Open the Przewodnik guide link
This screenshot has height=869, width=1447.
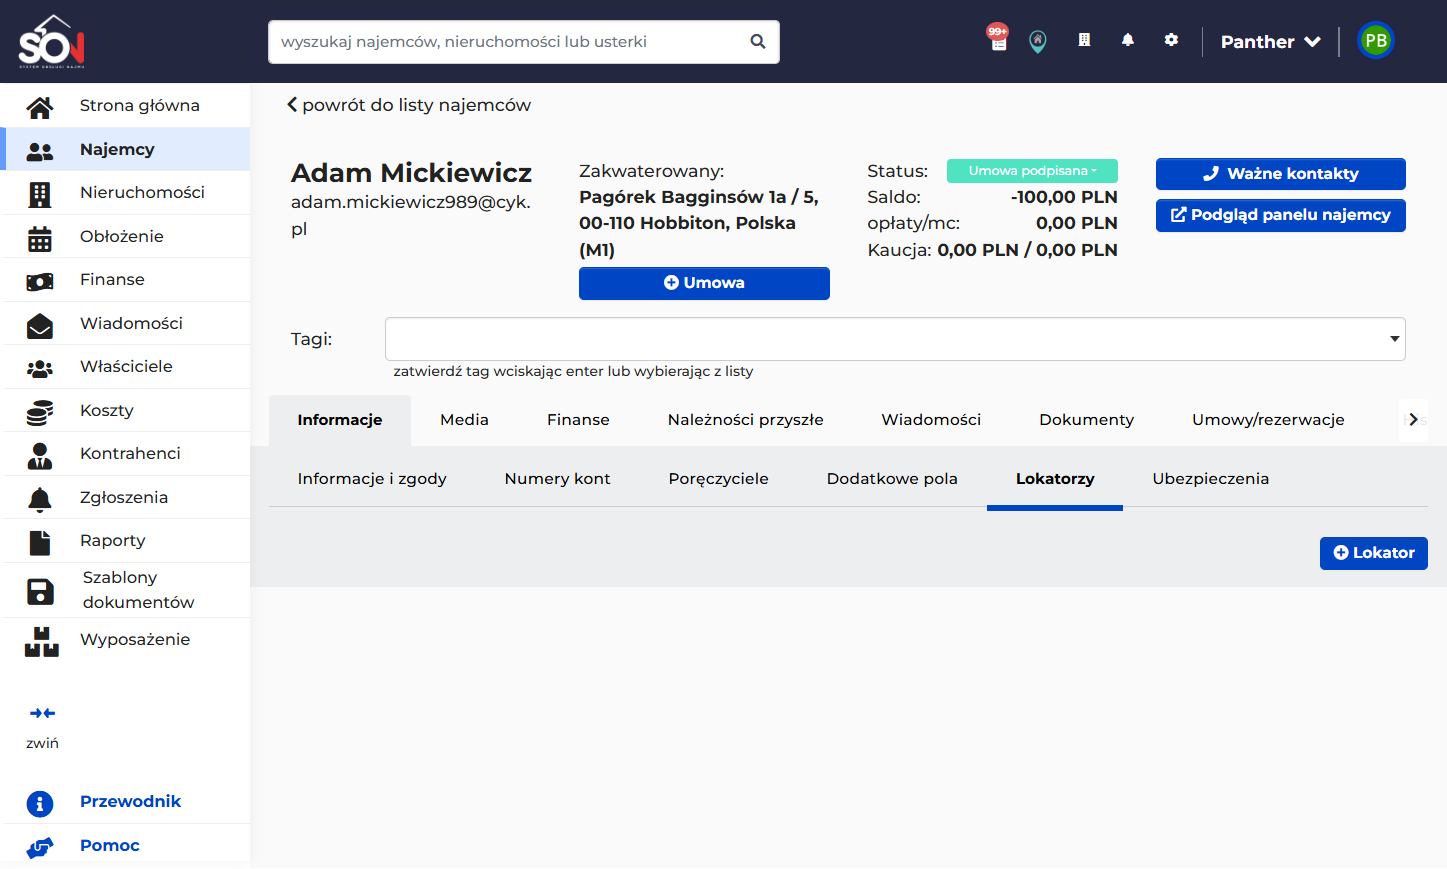(130, 802)
